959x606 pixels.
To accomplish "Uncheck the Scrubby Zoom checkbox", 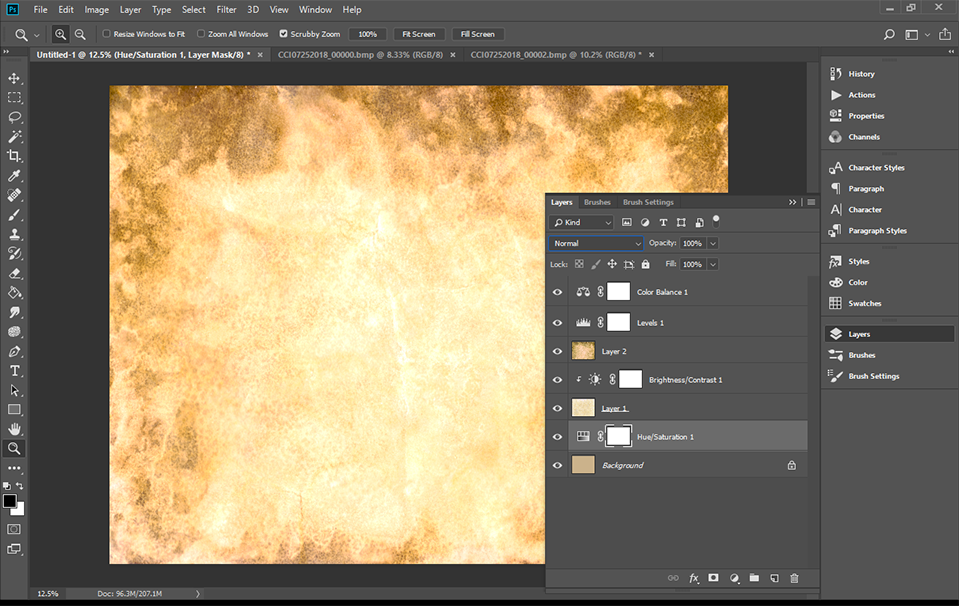I will pyautogui.click(x=283, y=34).
